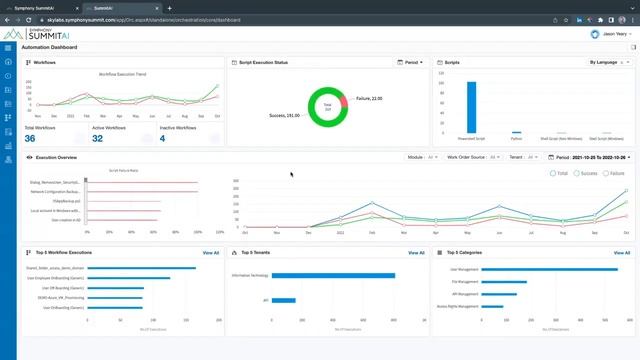
Task: Reload the page with browser refresh icon
Action: (29, 20)
